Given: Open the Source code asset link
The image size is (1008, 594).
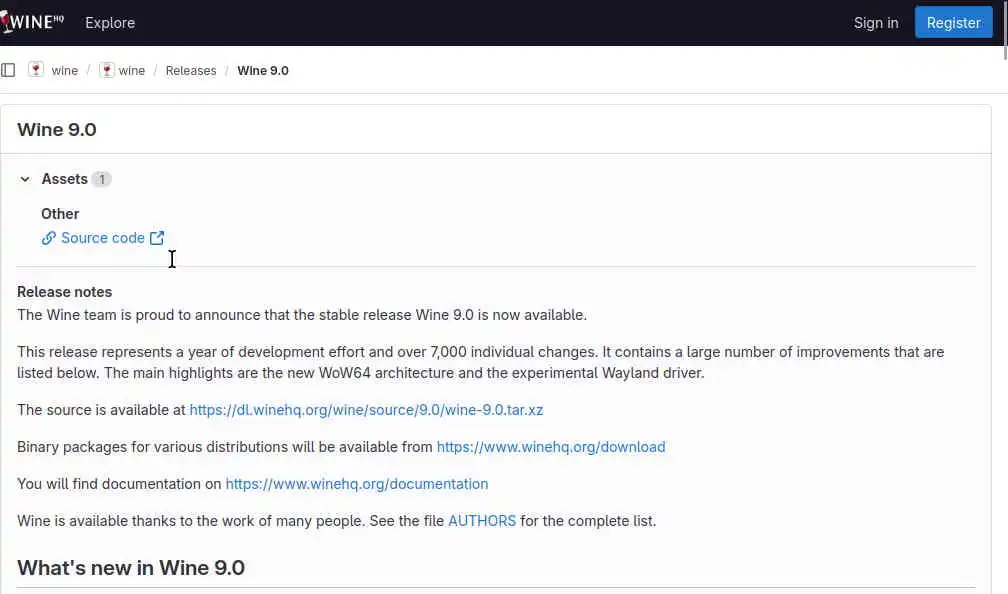Looking at the screenshot, I should pyautogui.click(x=103, y=238).
